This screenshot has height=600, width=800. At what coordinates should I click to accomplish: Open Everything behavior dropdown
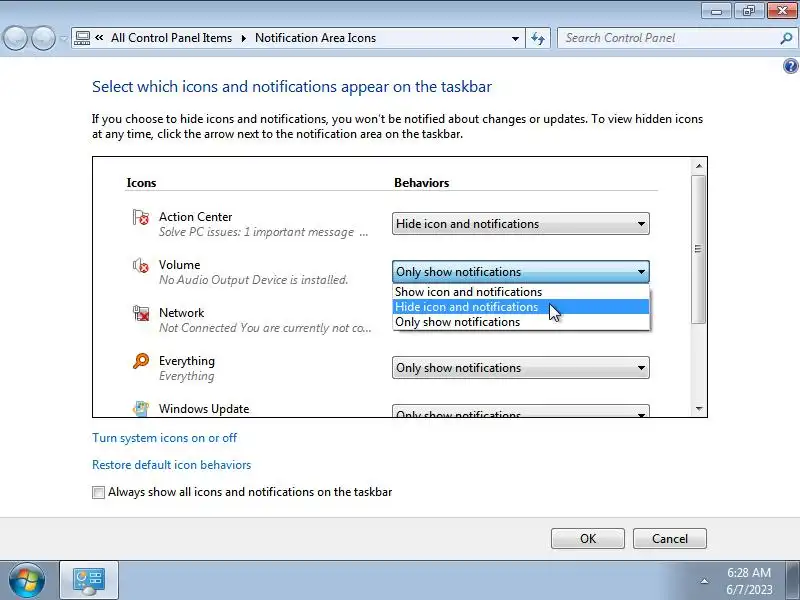click(520, 367)
